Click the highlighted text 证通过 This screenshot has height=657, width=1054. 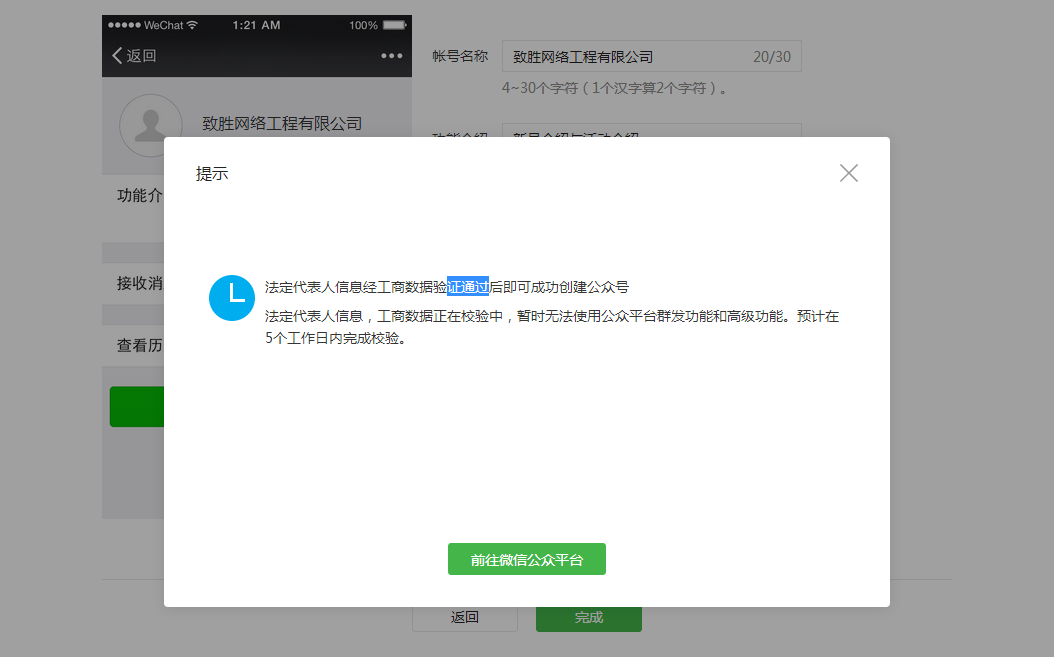point(468,287)
